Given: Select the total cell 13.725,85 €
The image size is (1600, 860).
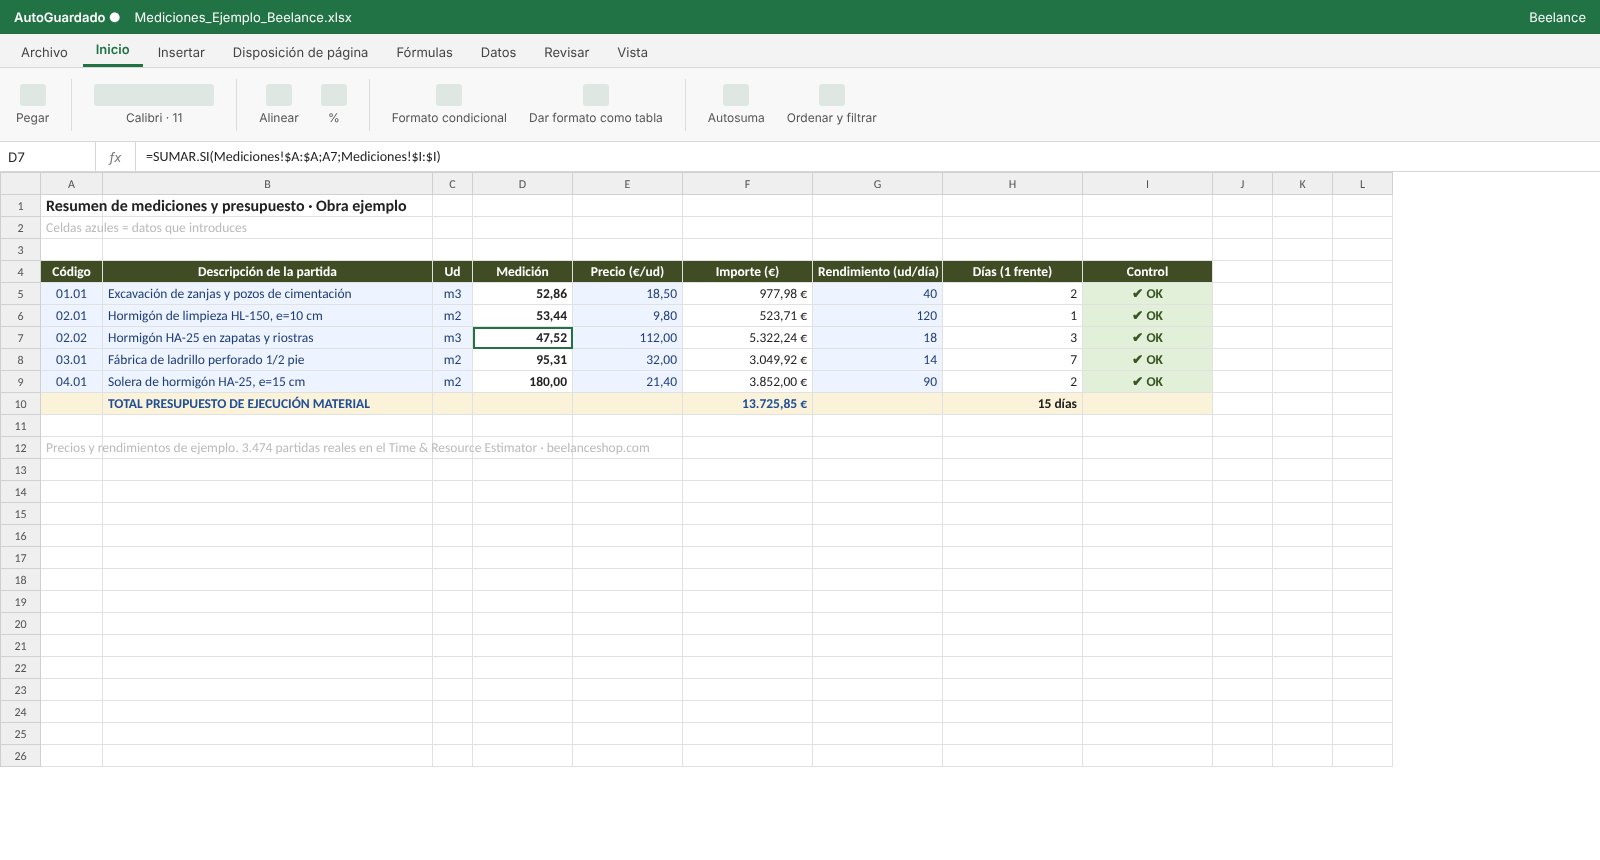Looking at the screenshot, I should 747,404.
